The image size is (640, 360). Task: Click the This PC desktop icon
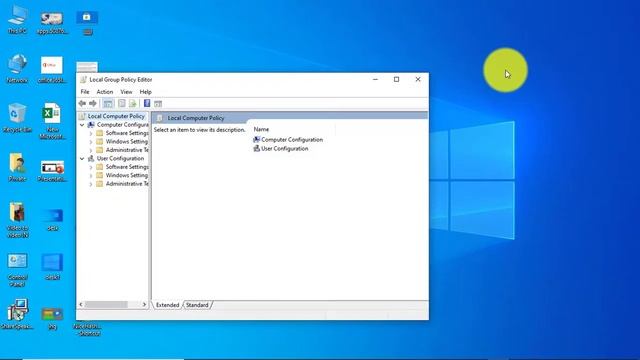click(x=17, y=20)
